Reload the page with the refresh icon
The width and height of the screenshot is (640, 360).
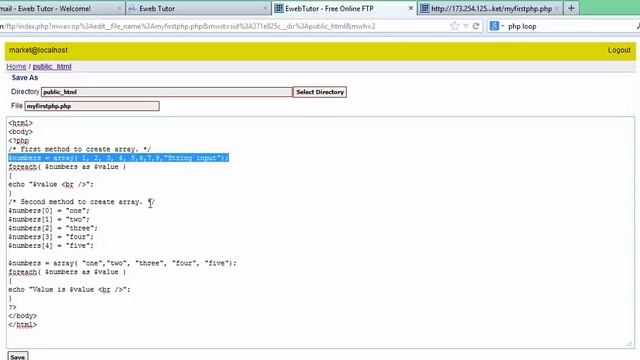(x=476, y=26)
